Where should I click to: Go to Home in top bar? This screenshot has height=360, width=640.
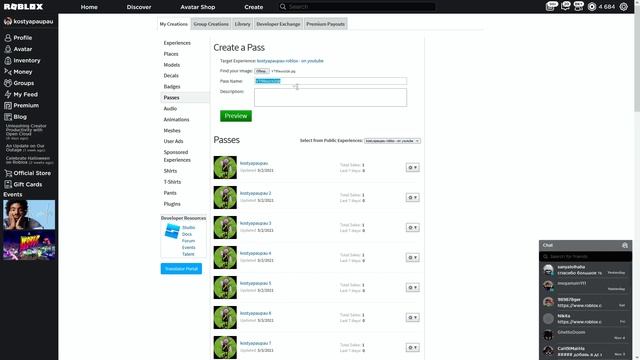point(89,7)
